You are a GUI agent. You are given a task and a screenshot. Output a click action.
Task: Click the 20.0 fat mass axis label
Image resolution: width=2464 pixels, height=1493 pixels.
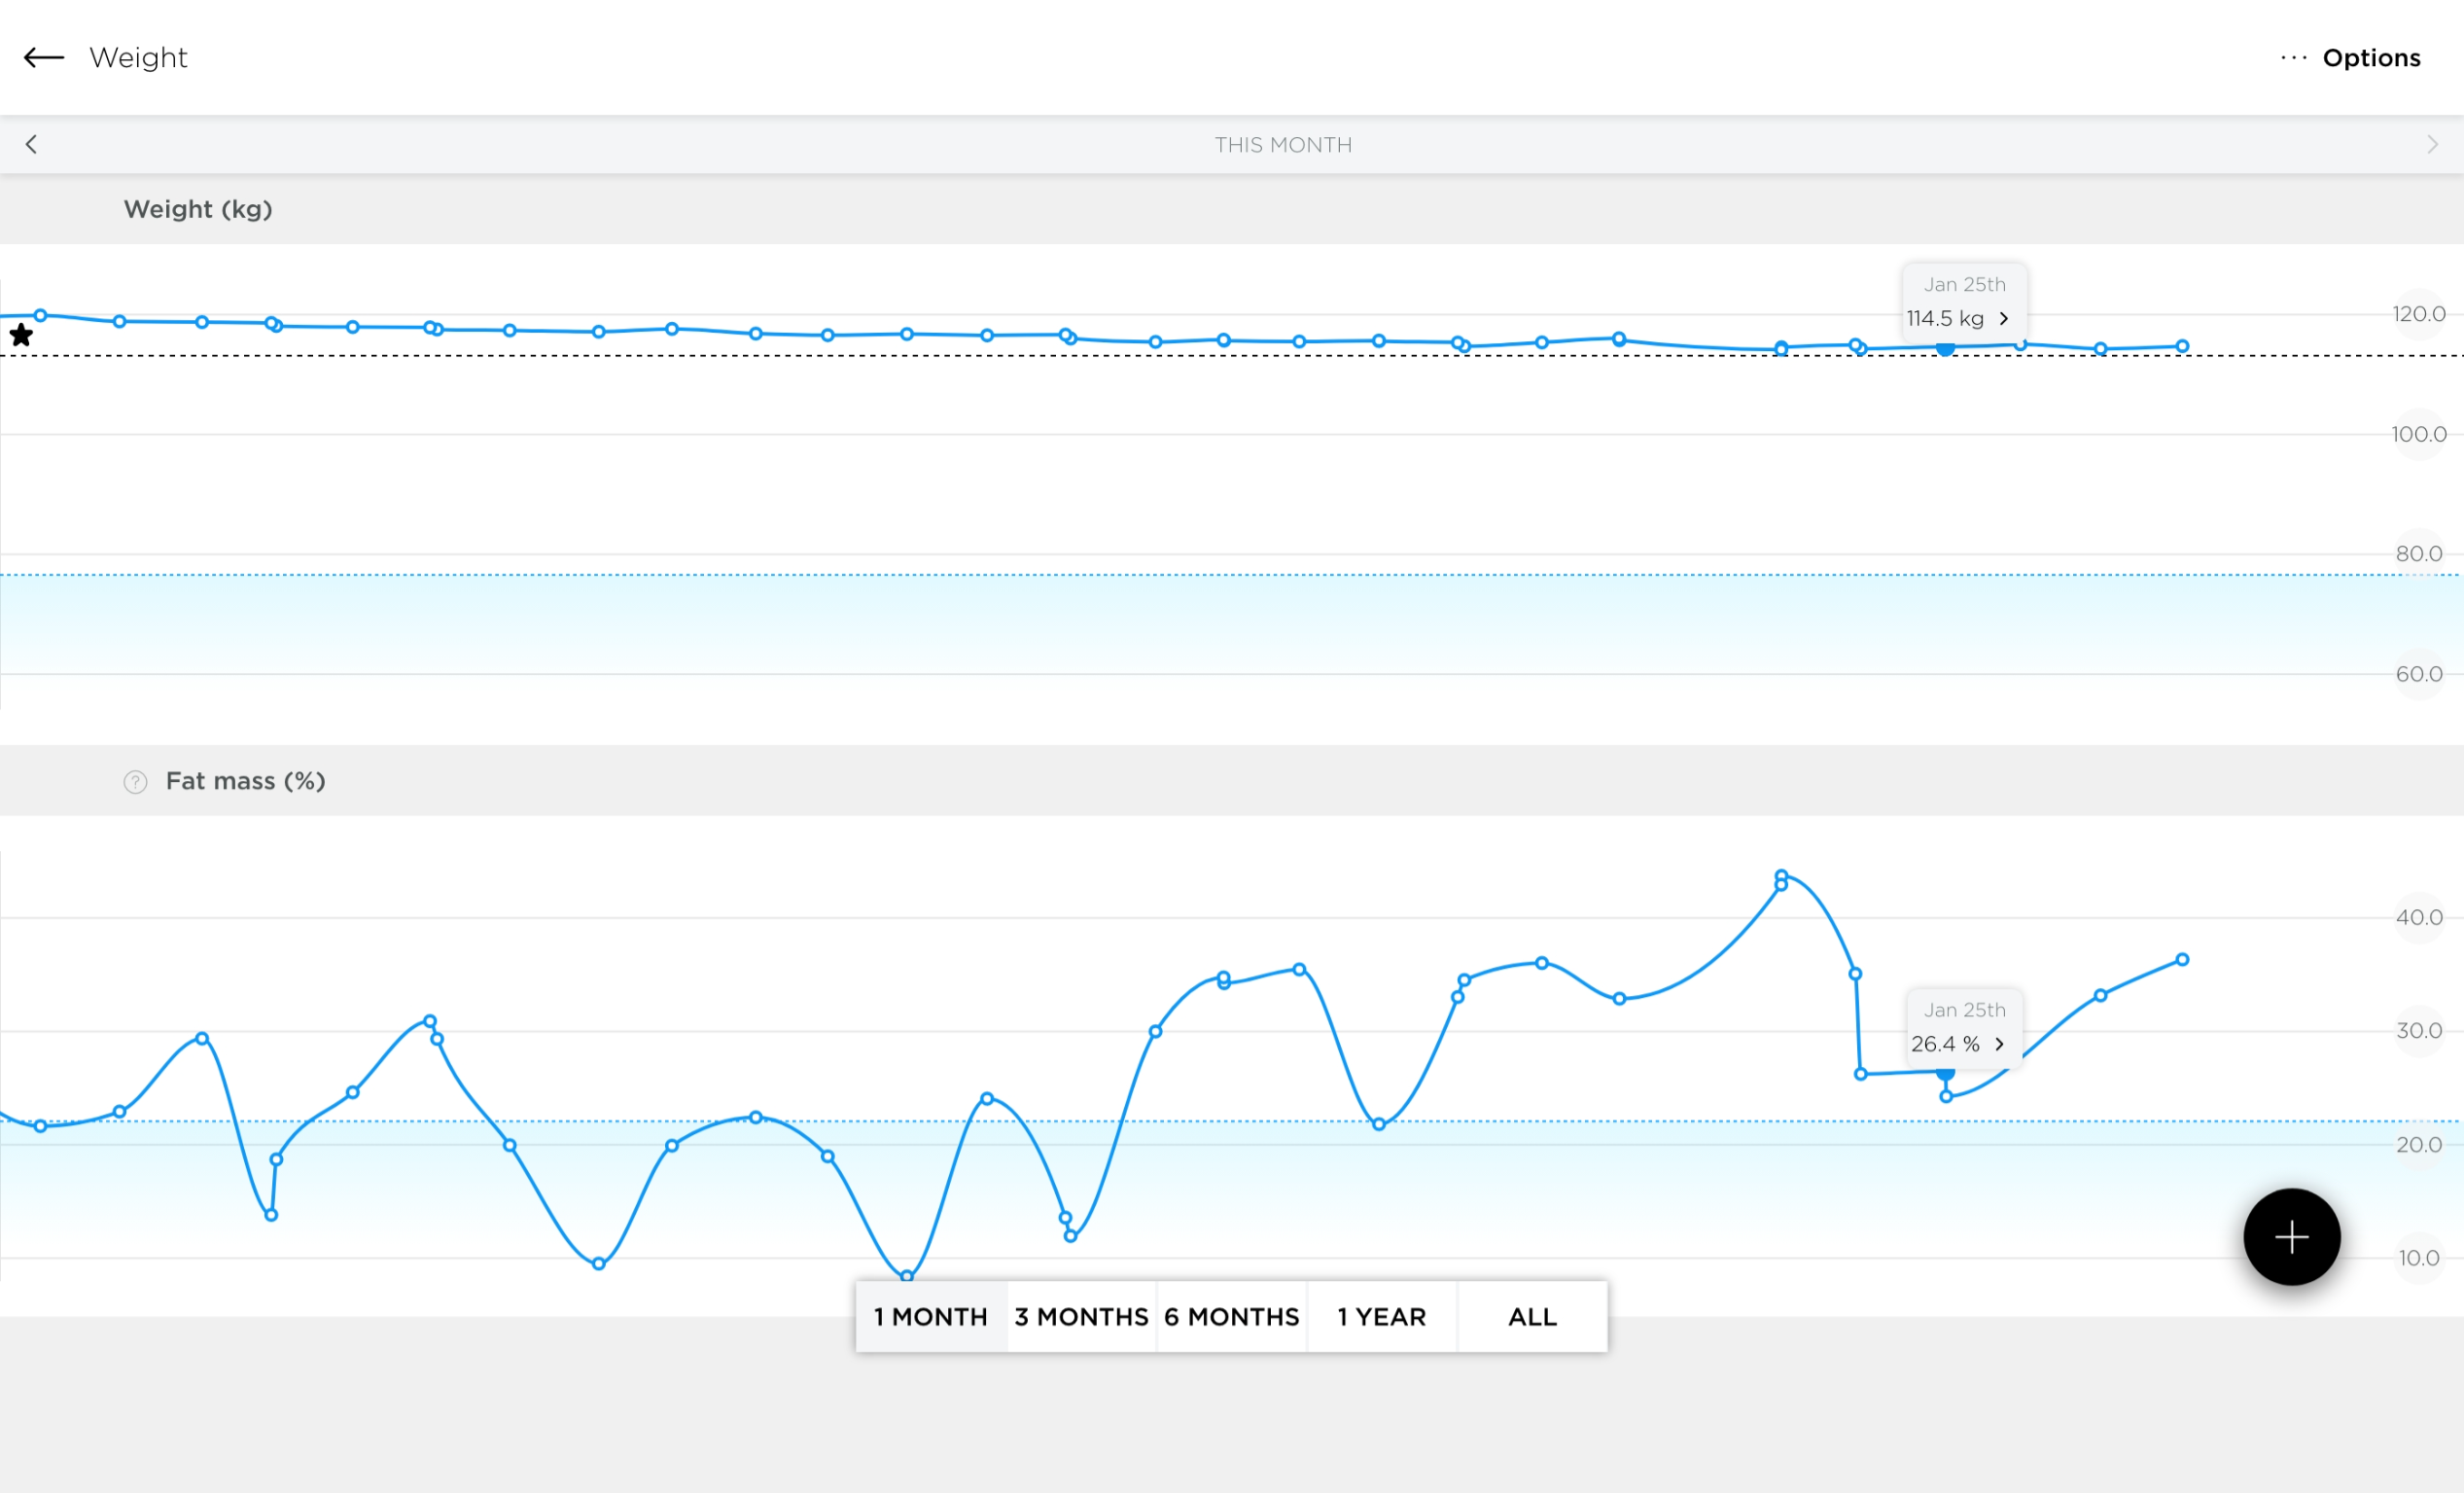click(x=2418, y=1145)
